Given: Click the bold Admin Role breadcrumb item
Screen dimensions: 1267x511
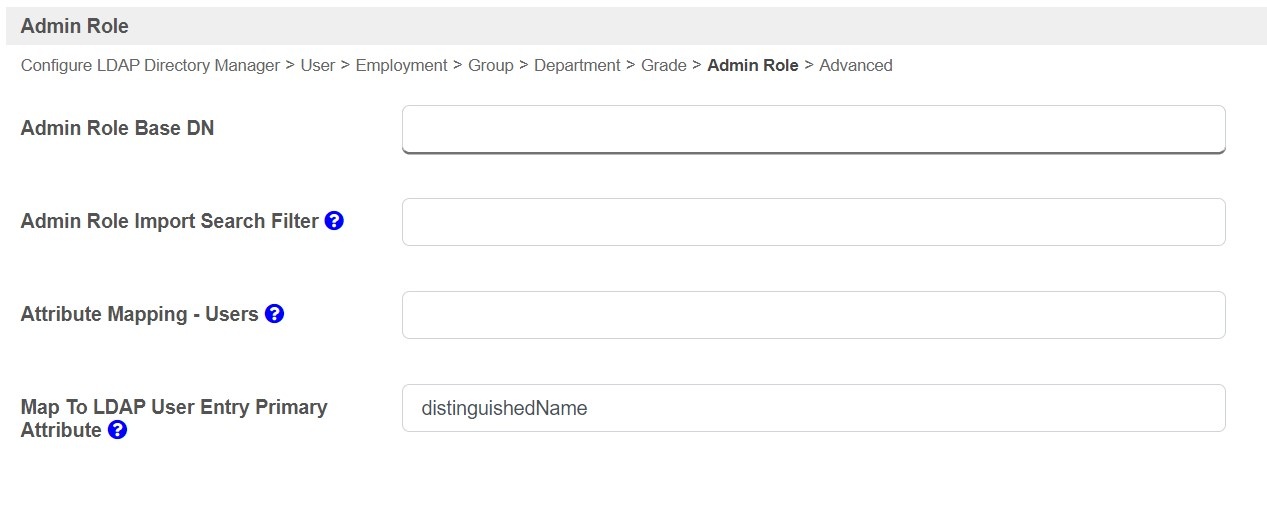Looking at the screenshot, I should click(x=752, y=65).
